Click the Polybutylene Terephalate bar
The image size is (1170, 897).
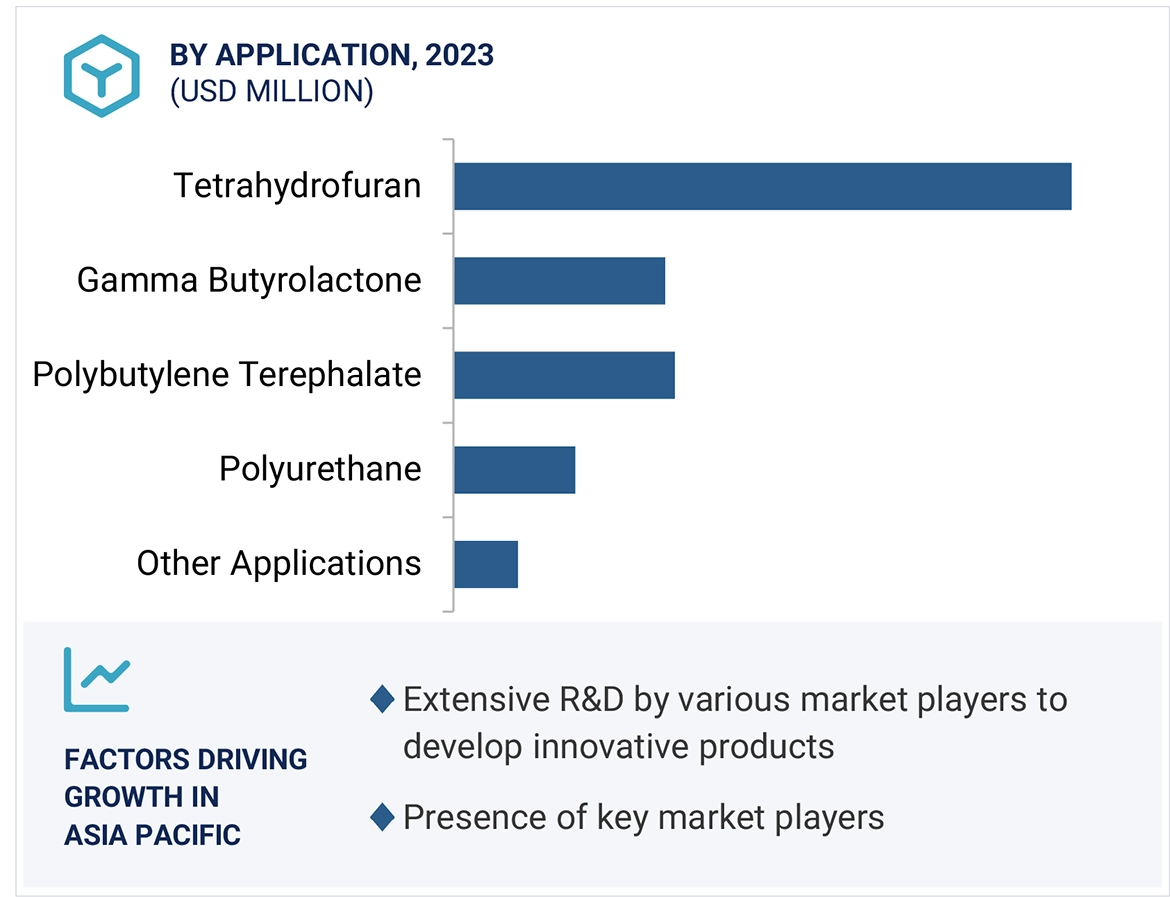[x=564, y=375]
